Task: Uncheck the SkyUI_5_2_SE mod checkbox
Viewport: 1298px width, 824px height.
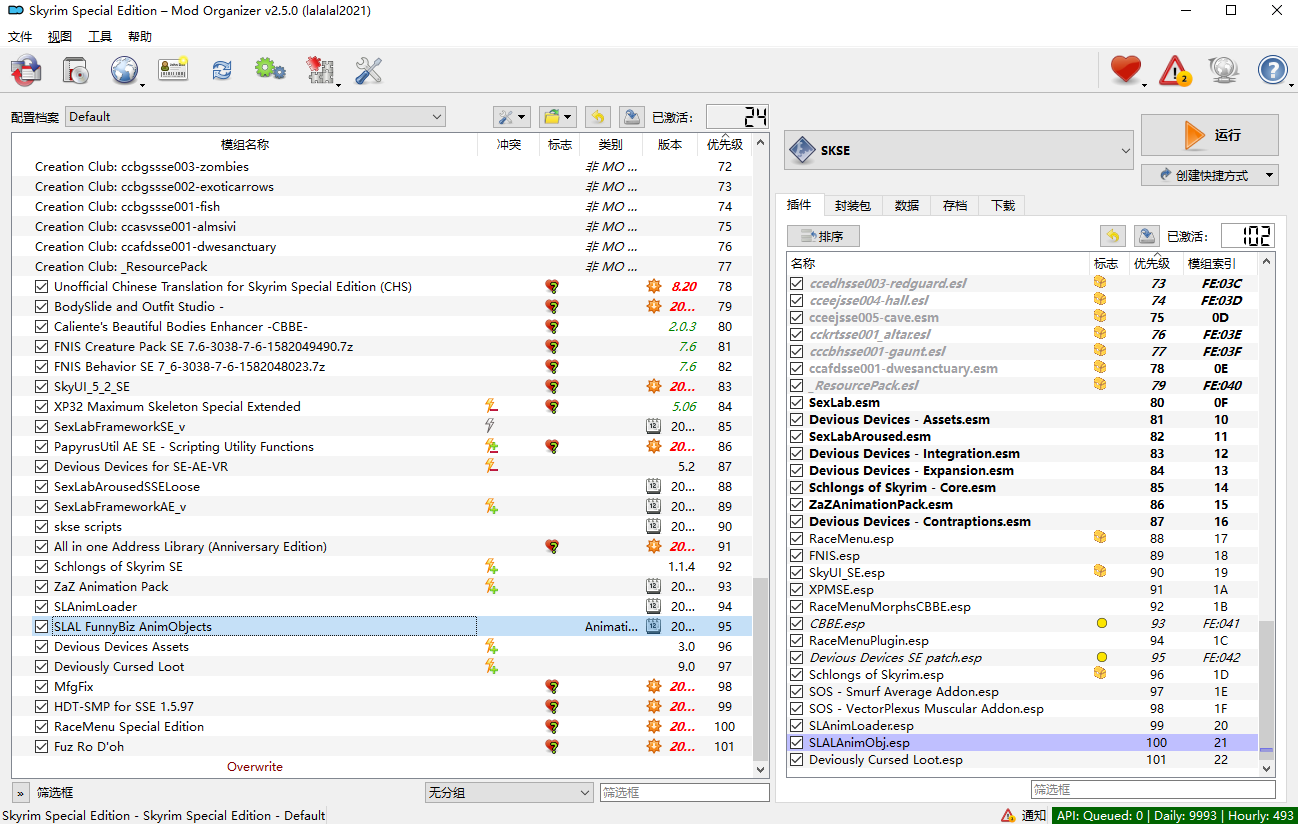Action: [41, 387]
